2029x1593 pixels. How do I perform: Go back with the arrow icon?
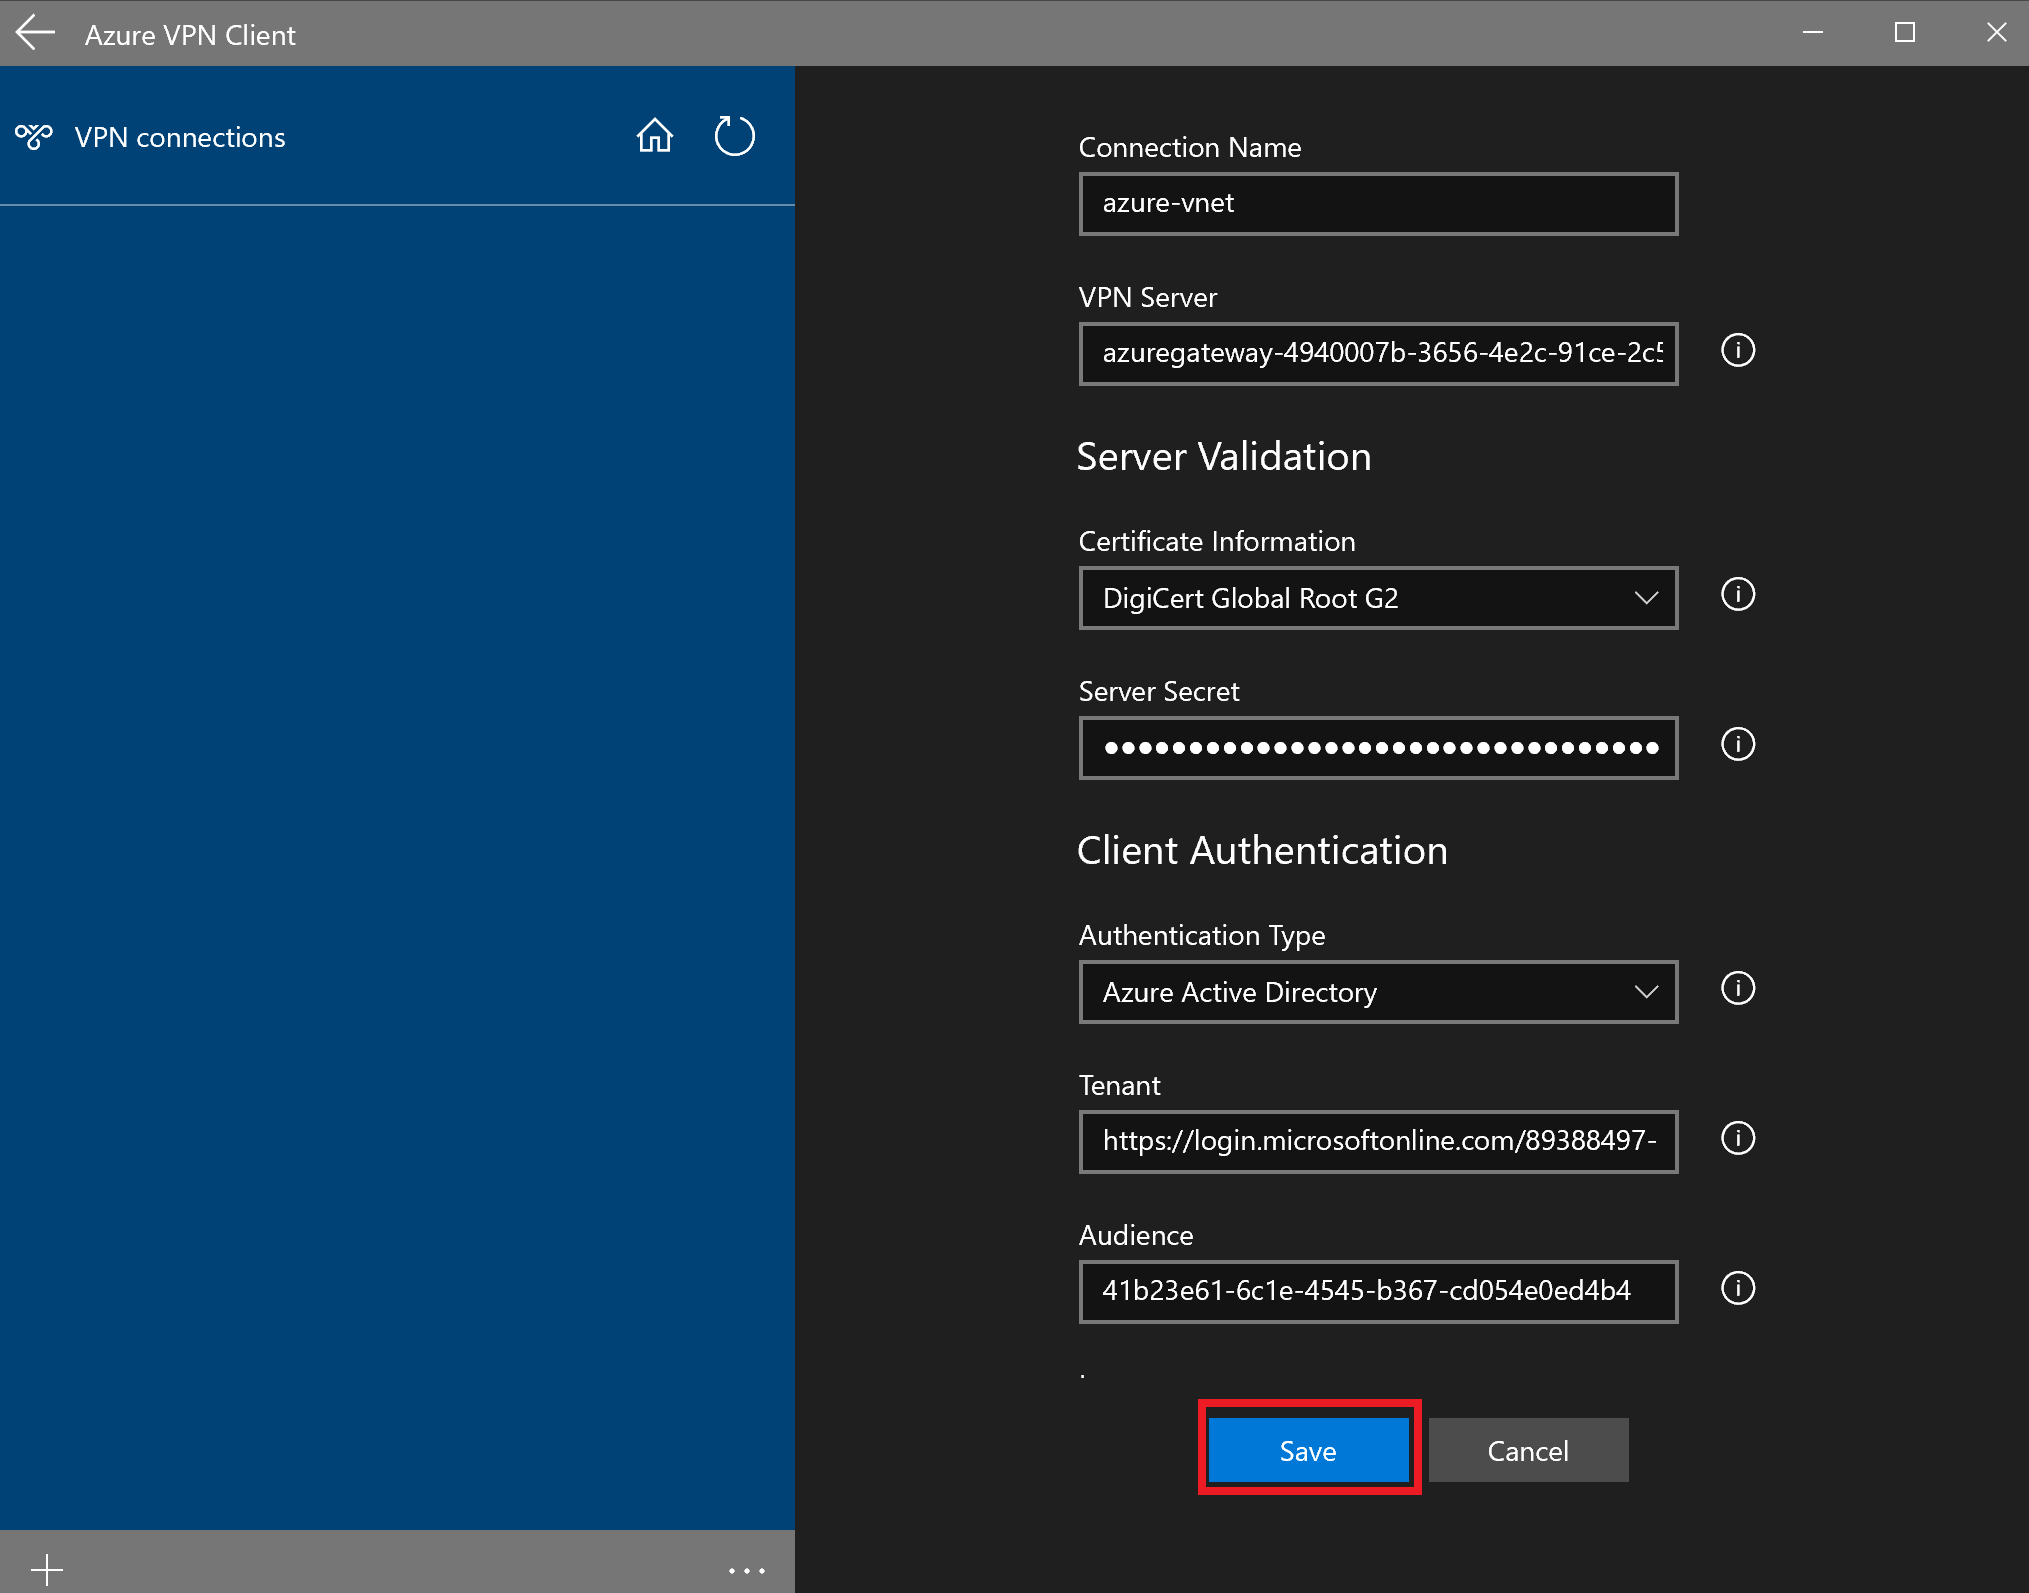(35, 33)
